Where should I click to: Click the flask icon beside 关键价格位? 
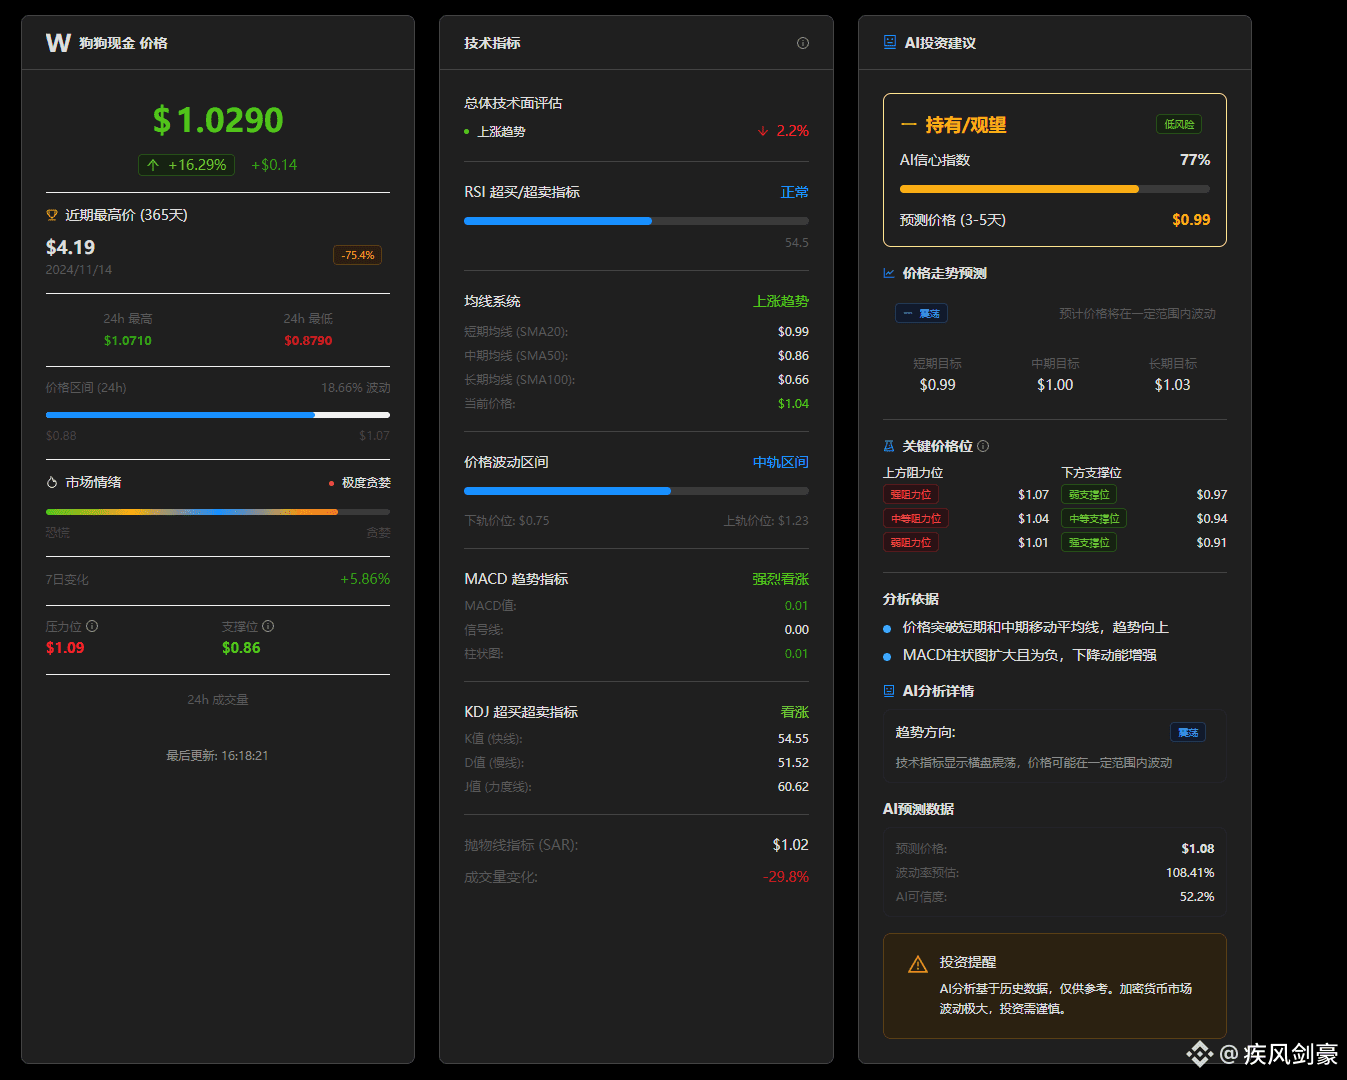point(889,446)
